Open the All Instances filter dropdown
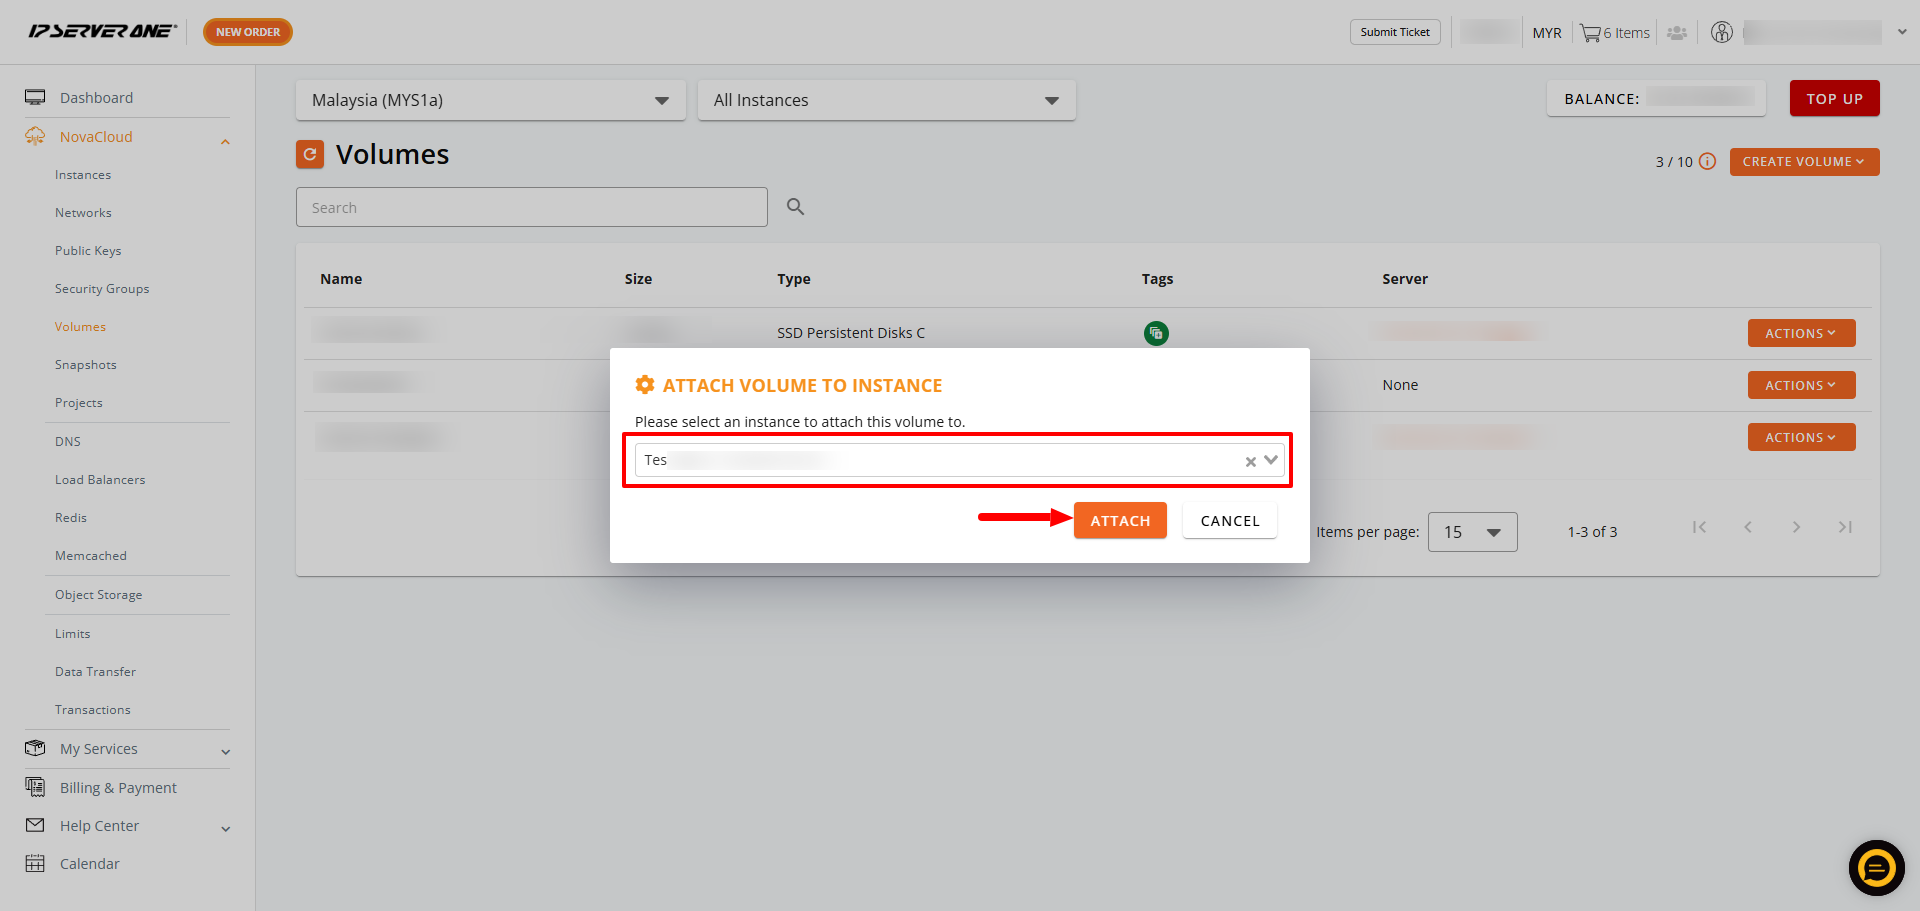Viewport: 1920px width, 911px height. coord(886,100)
